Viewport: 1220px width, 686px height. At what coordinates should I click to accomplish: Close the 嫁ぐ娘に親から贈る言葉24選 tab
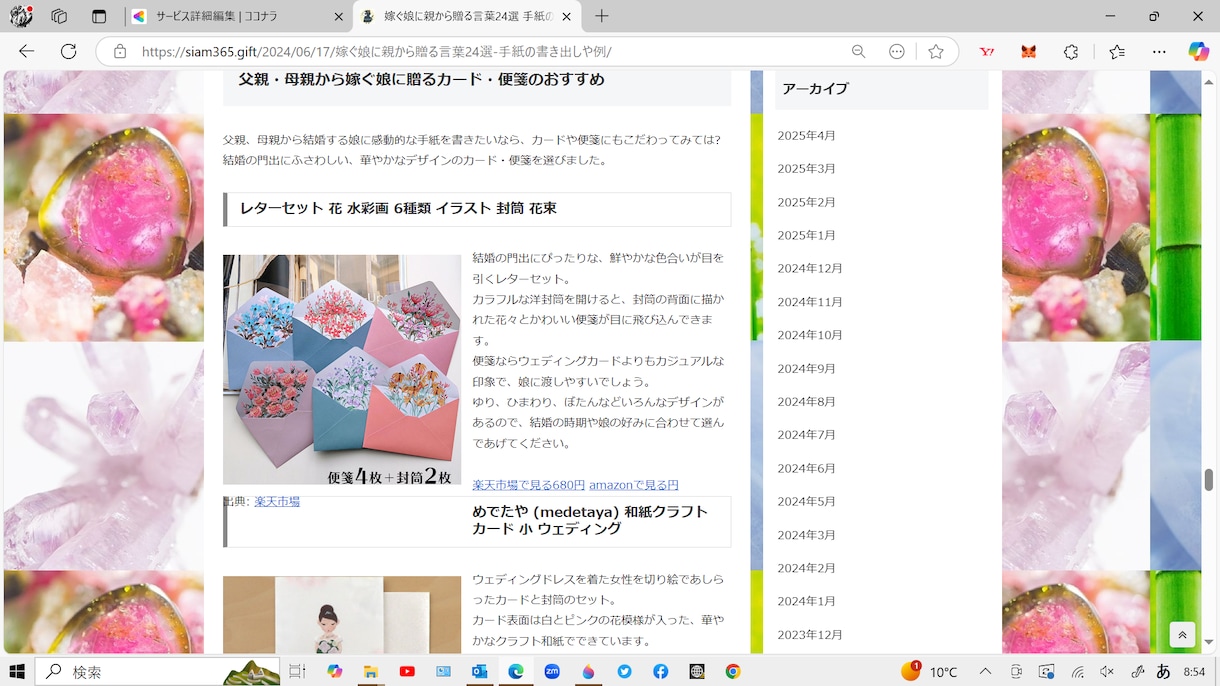(567, 16)
